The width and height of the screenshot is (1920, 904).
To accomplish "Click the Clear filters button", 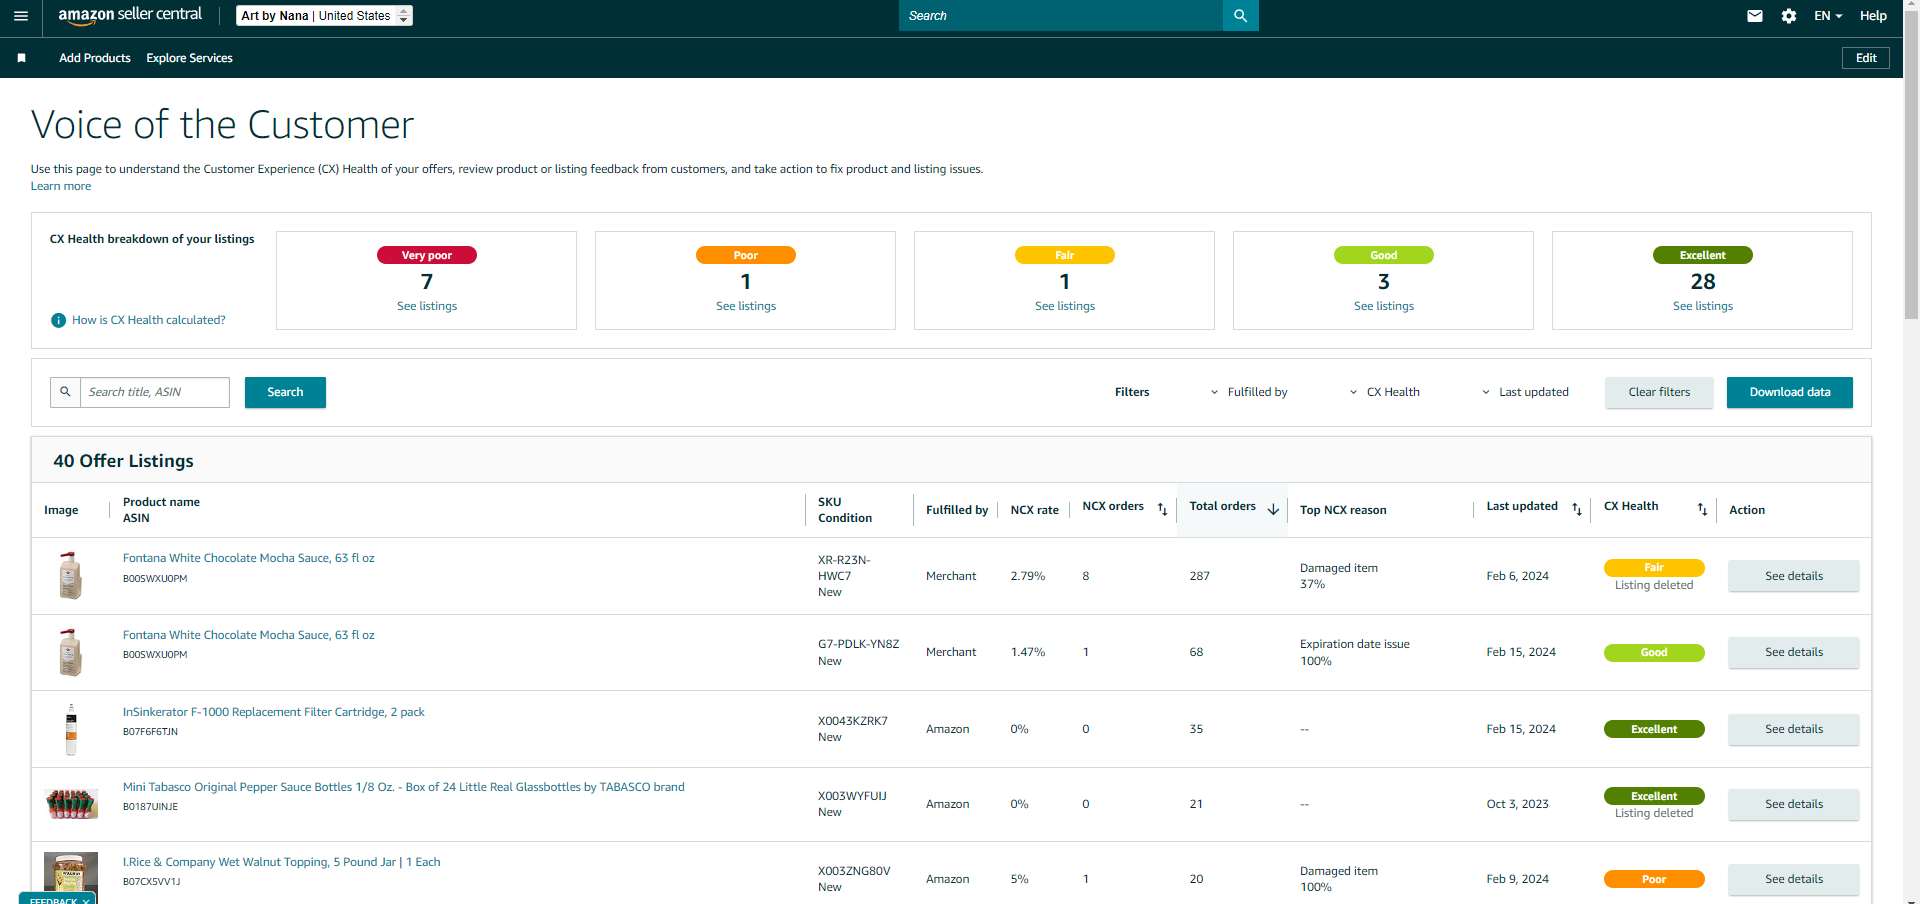I will pyautogui.click(x=1659, y=392).
